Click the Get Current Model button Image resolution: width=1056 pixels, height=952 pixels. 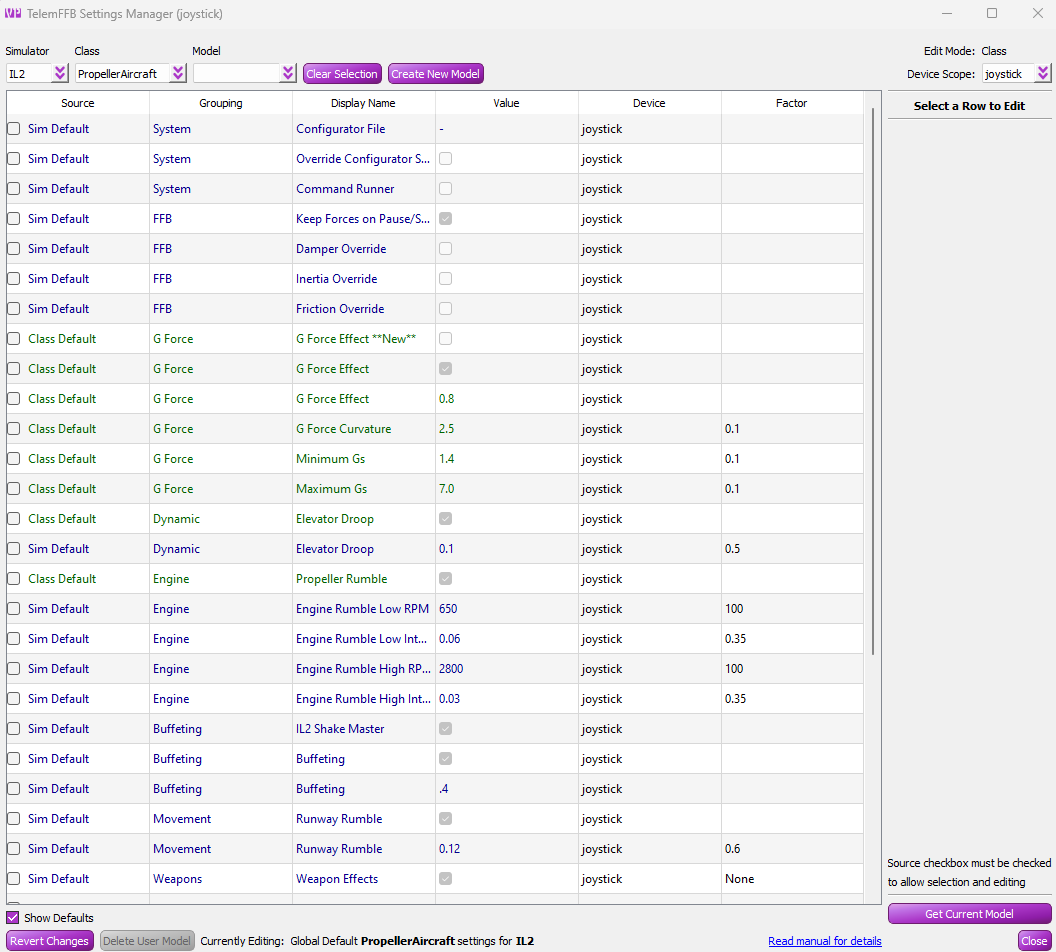(x=969, y=914)
